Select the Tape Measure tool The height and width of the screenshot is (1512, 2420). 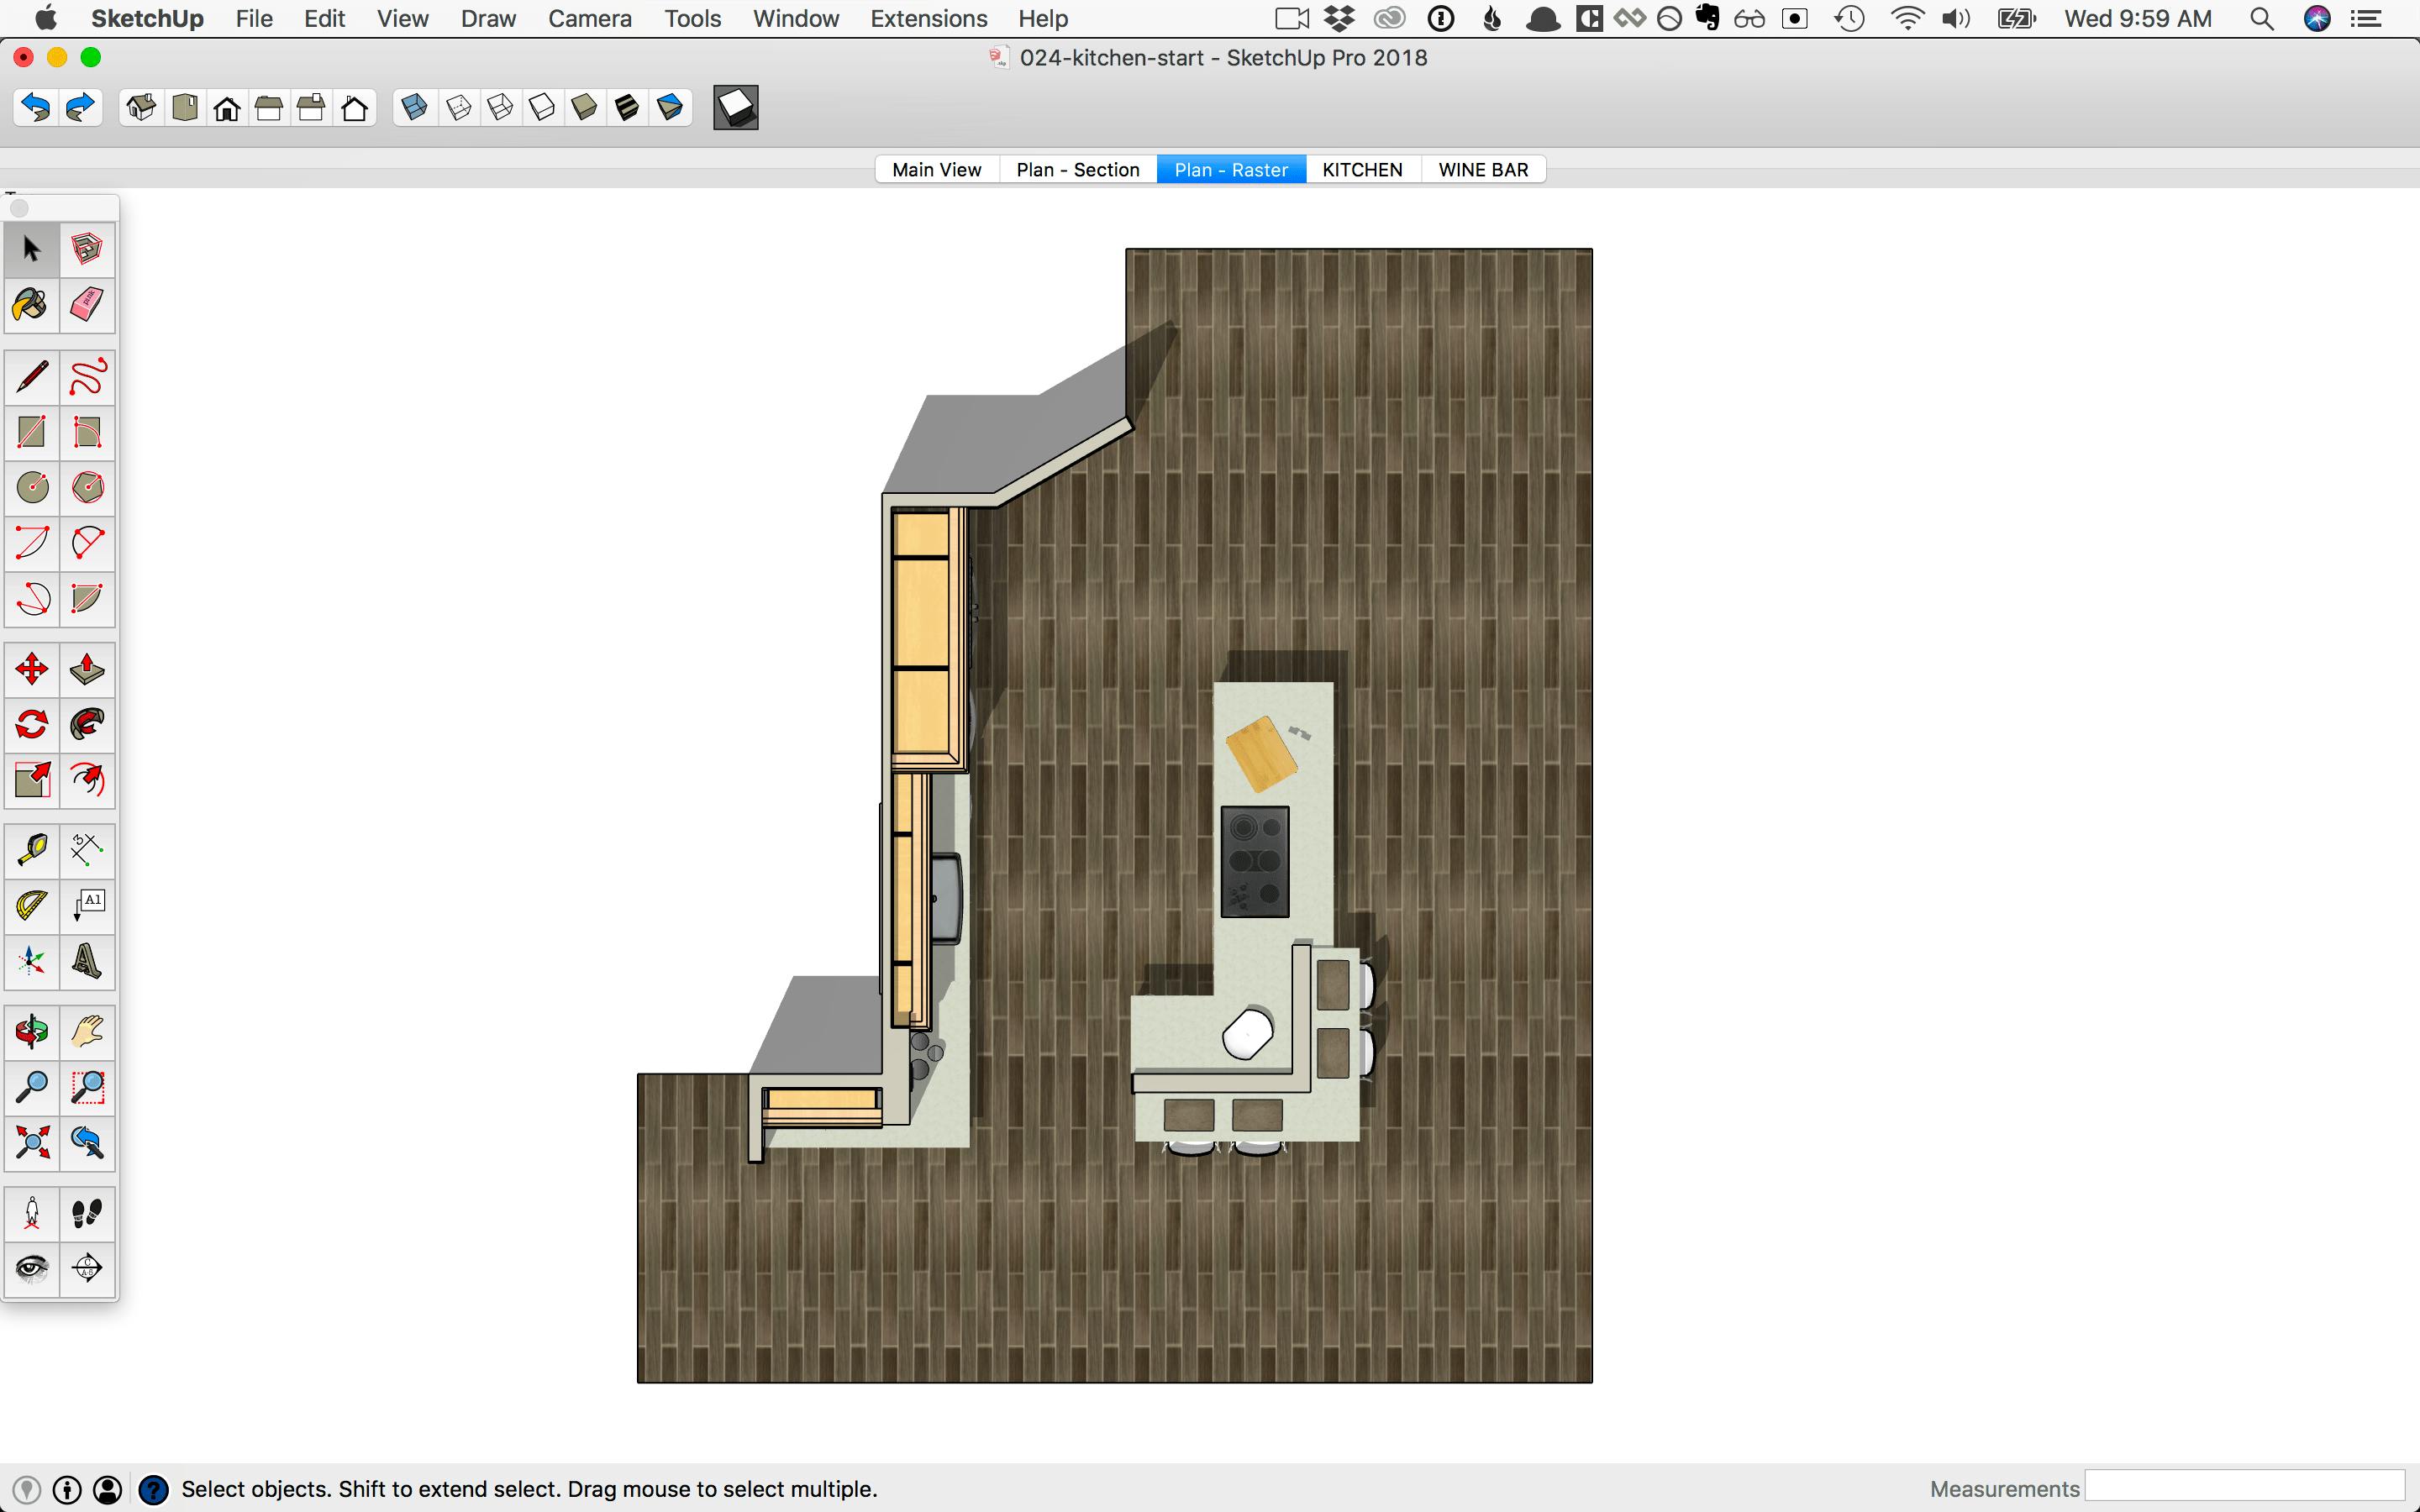(x=29, y=848)
